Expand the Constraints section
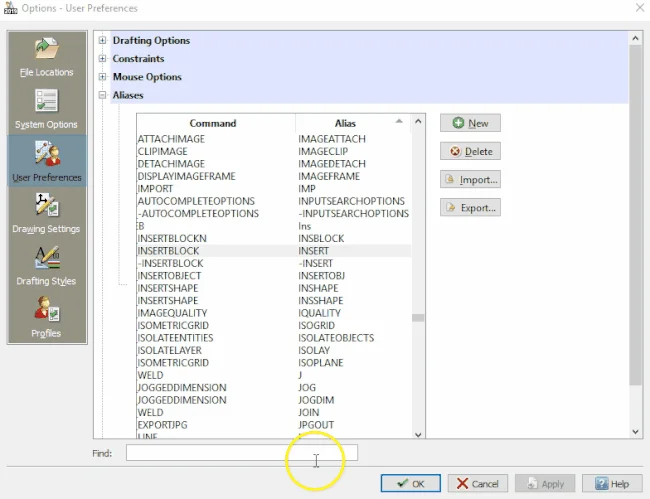The width and height of the screenshot is (650, 499). [x=103, y=59]
